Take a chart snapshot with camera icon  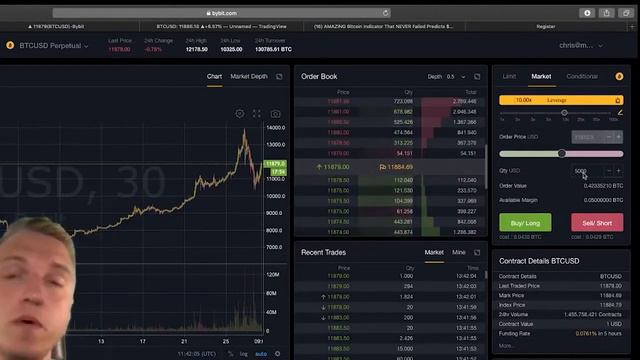click(x=276, y=114)
